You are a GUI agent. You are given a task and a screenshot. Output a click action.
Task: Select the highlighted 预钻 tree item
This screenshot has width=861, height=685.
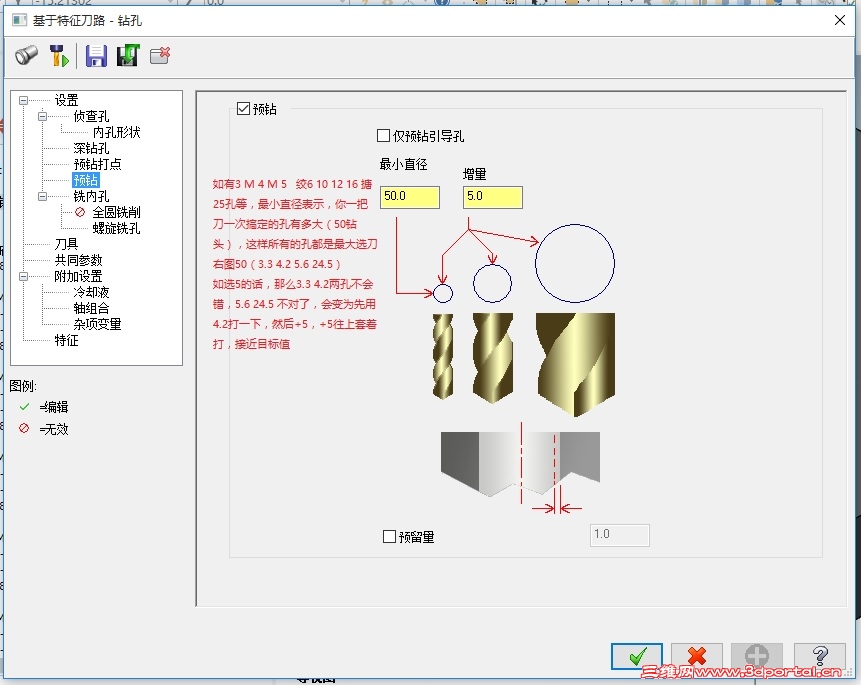85,180
